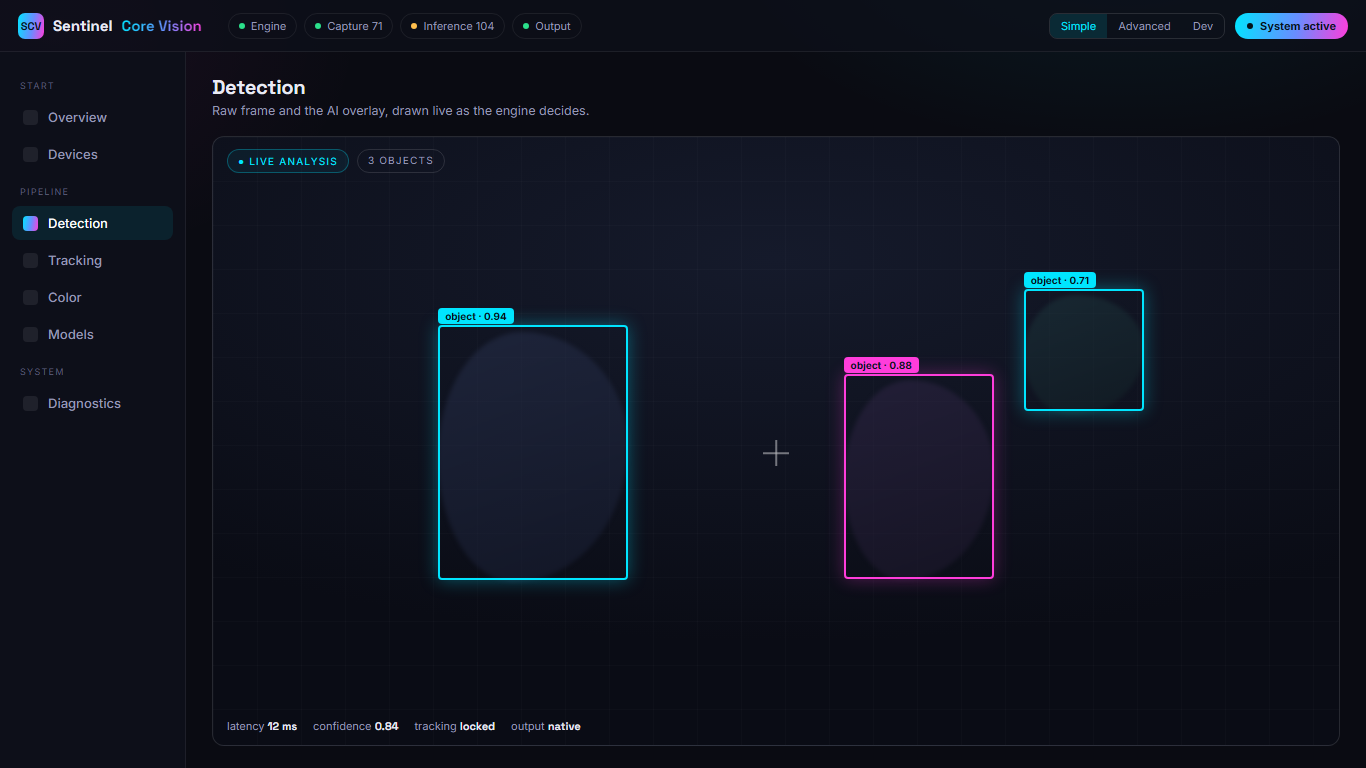1366x768 pixels.
Task: Click the Diagnostics sidebar icon
Action: (x=31, y=404)
